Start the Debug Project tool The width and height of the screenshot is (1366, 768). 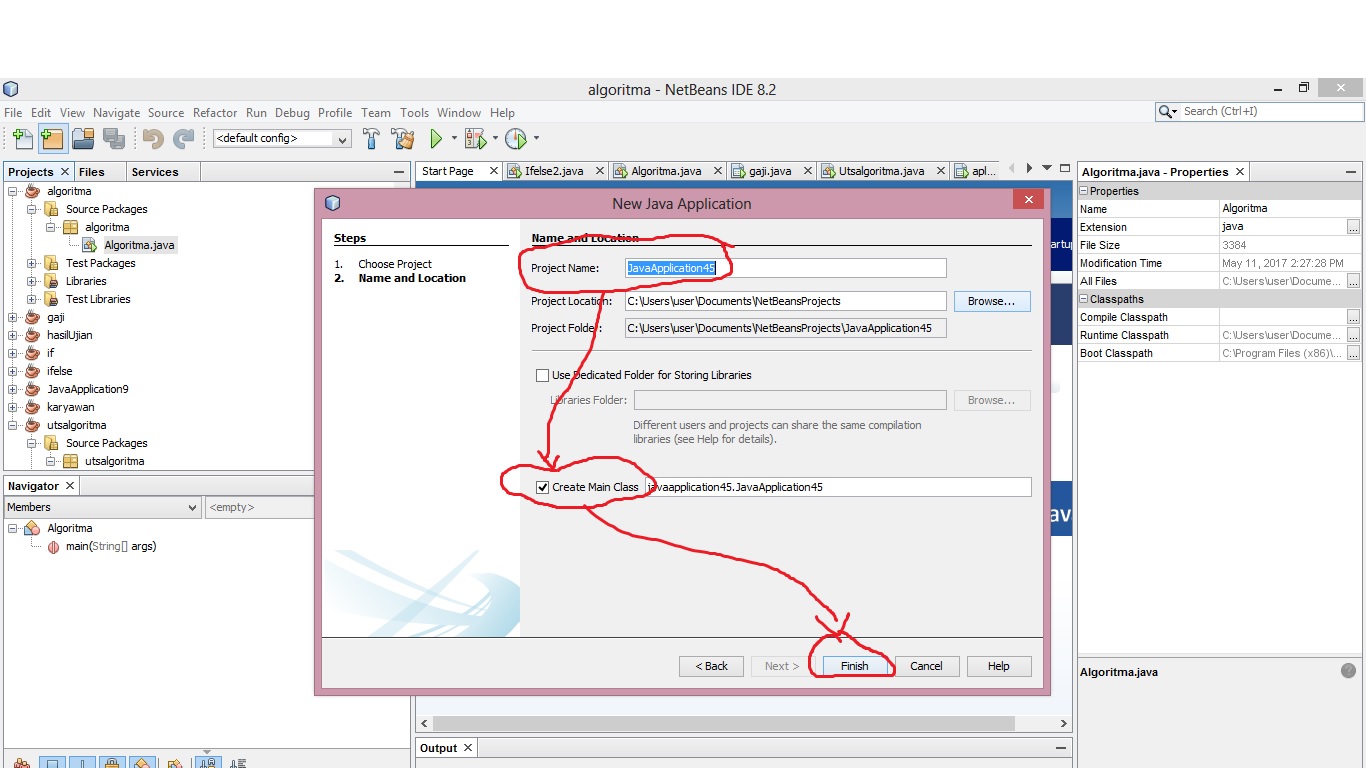474,138
